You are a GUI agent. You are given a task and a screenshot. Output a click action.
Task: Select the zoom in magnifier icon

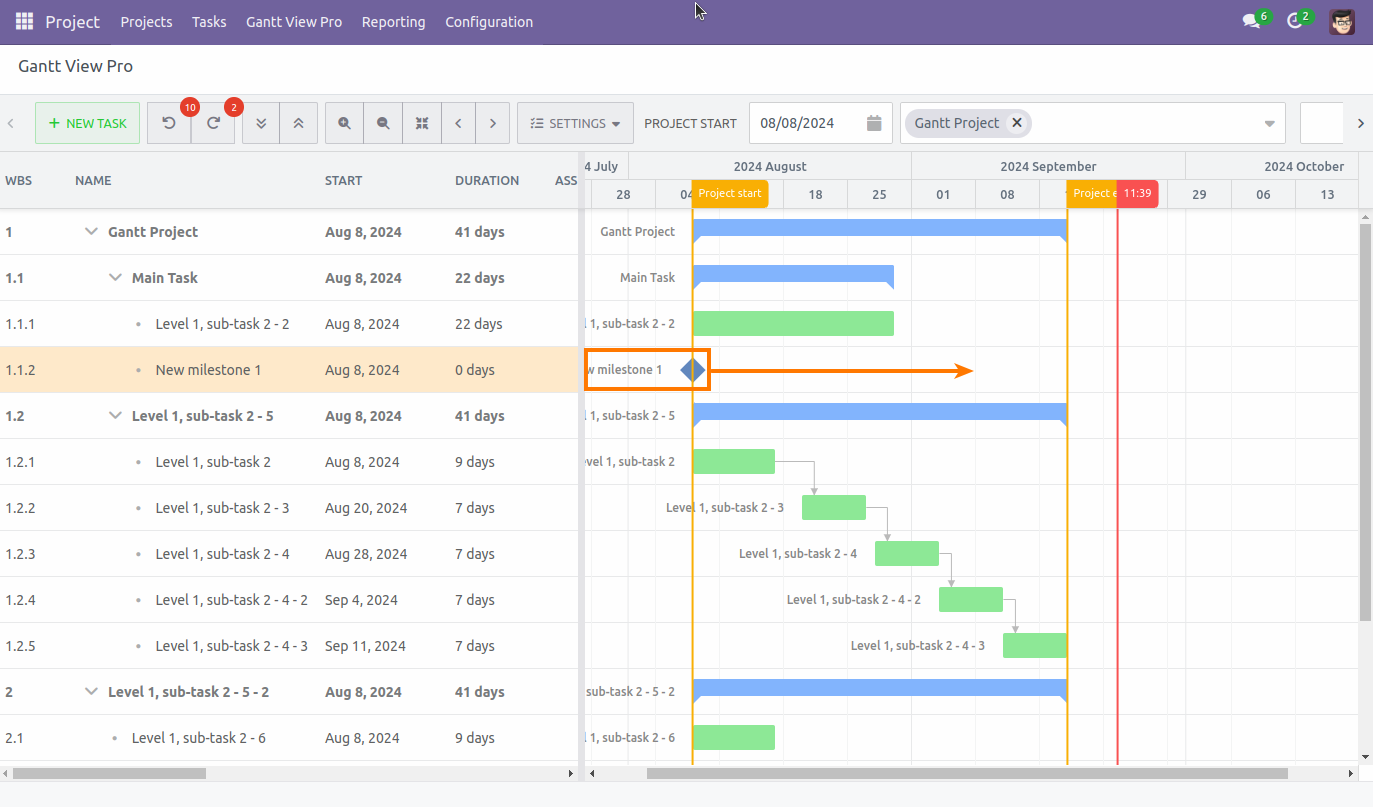(344, 123)
